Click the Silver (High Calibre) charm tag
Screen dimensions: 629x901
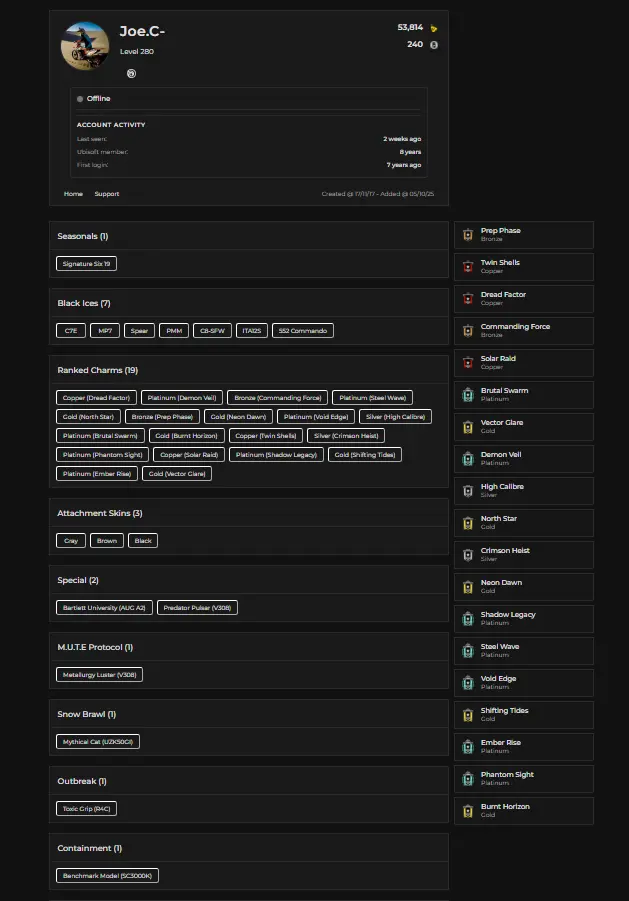[395, 417]
